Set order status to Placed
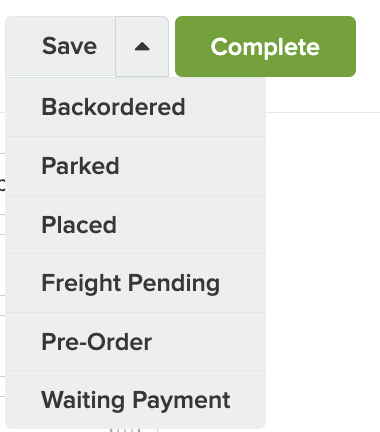Image resolution: width=380 pixels, height=432 pixels. tap(135, 224)
